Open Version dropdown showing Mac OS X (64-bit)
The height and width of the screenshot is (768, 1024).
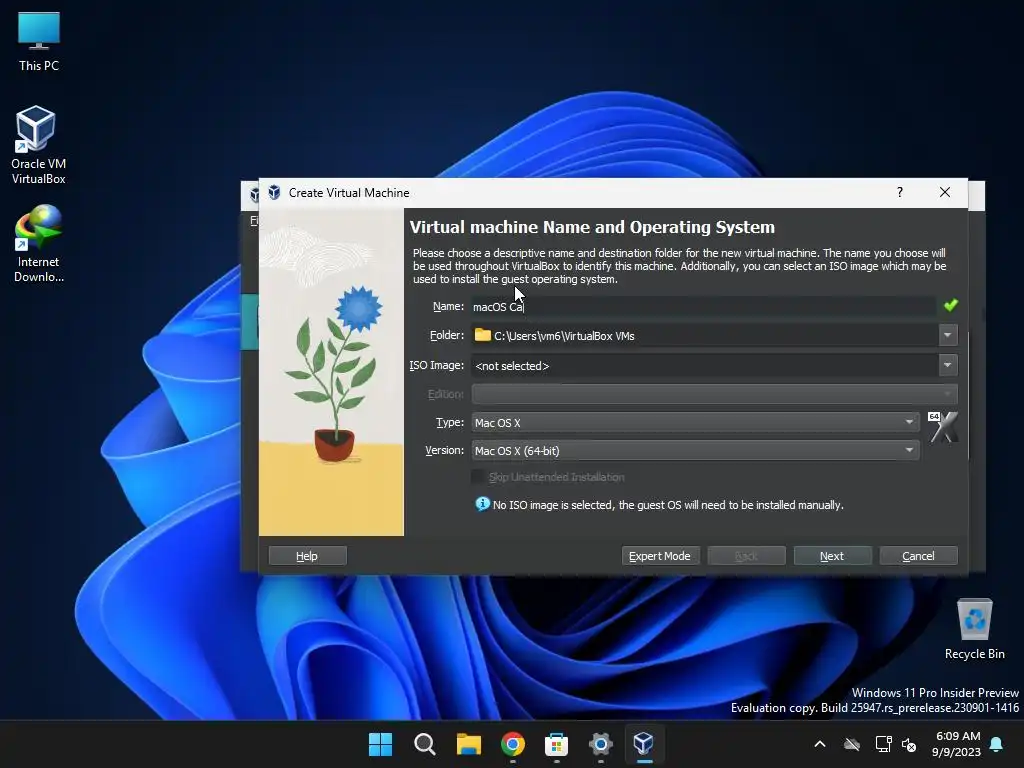(x=695, y=451)
